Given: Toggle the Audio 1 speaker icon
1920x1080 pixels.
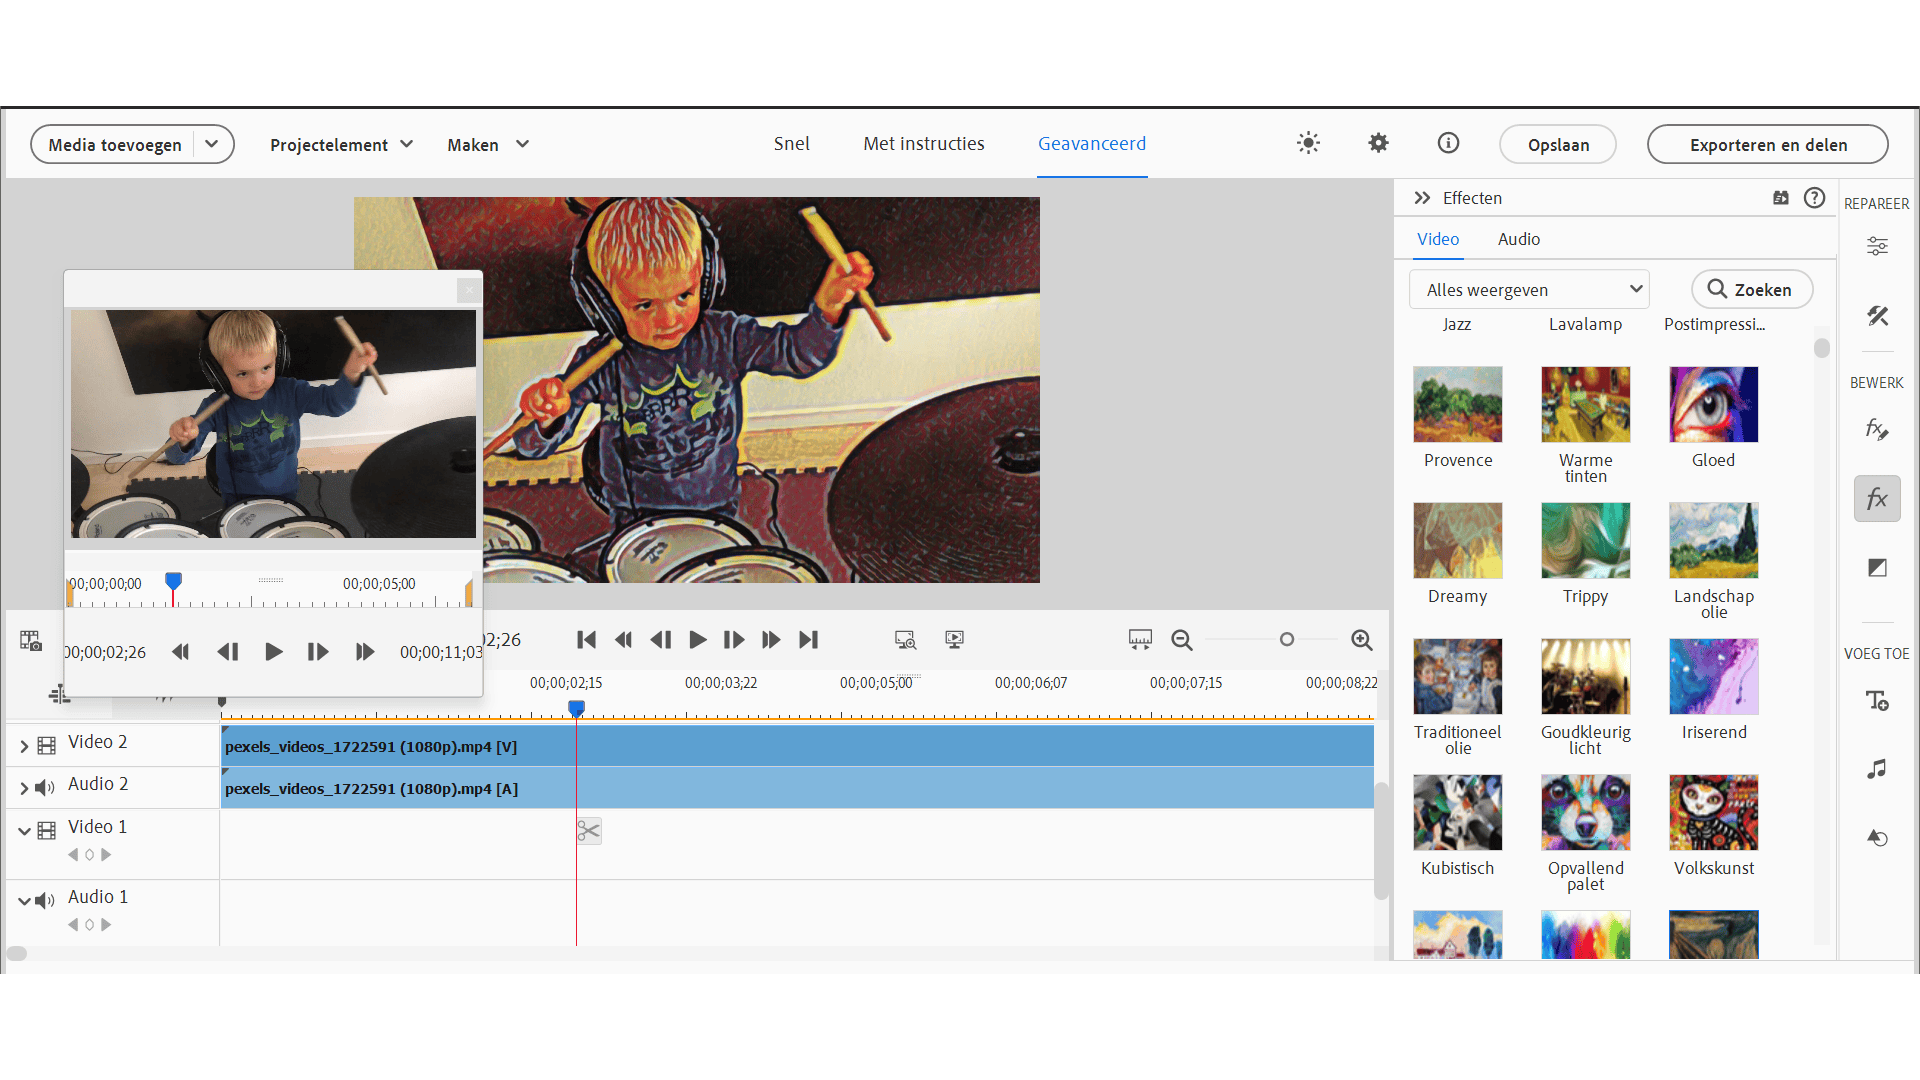Looking at the screenshot, I should click(45, 901).
